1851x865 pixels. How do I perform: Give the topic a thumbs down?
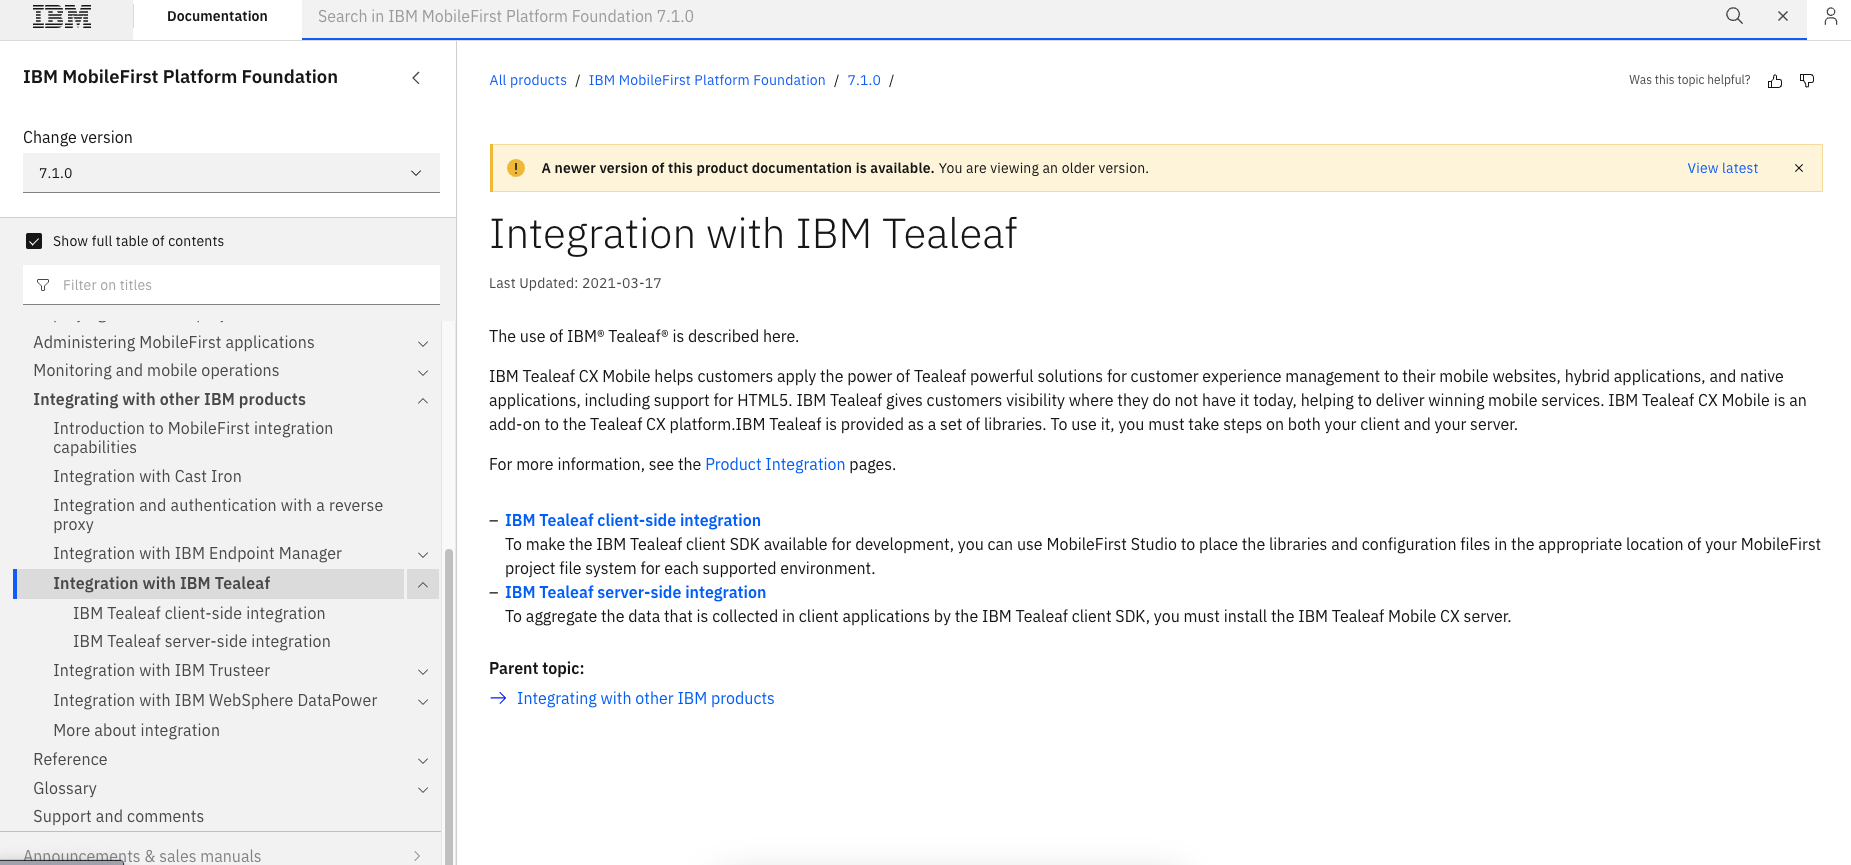1807,81
